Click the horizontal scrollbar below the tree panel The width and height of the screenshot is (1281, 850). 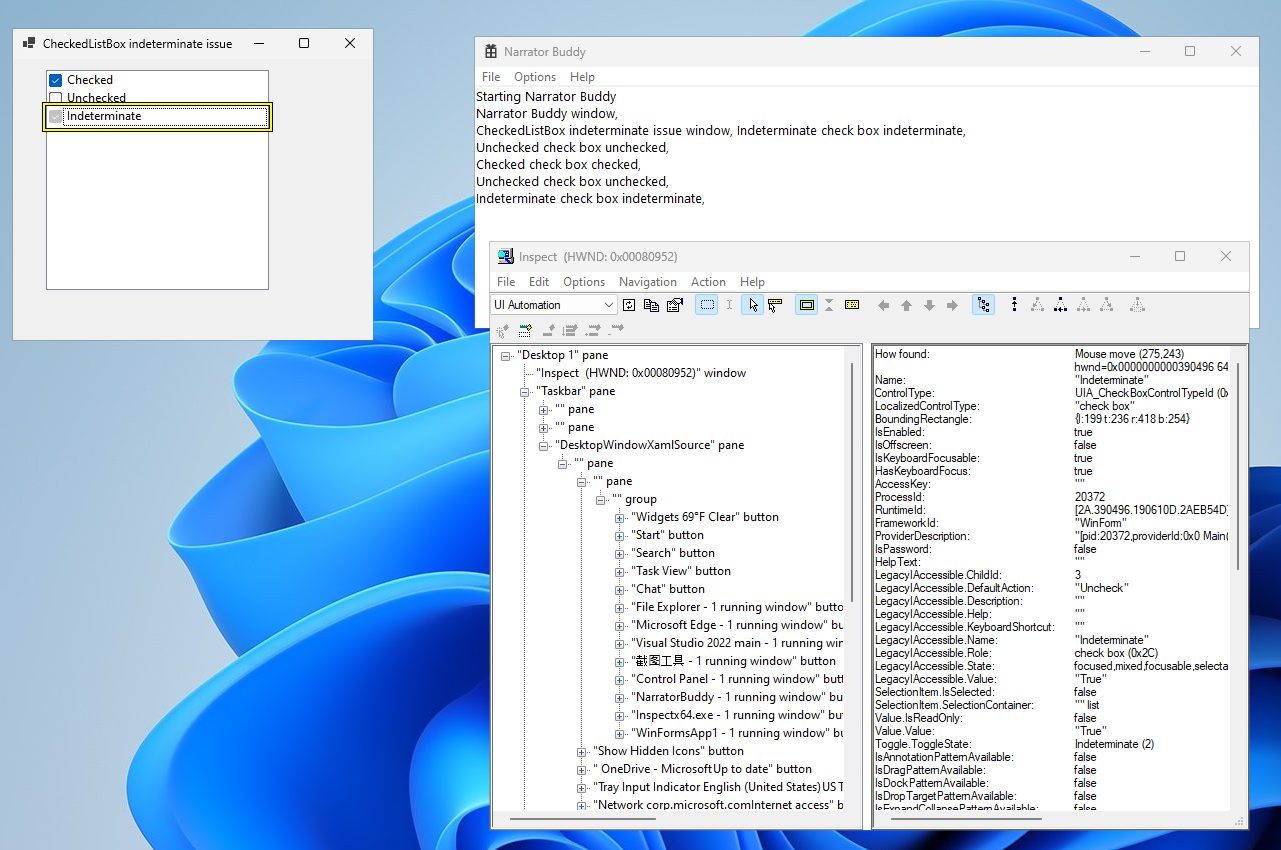[x=580, y=820]
